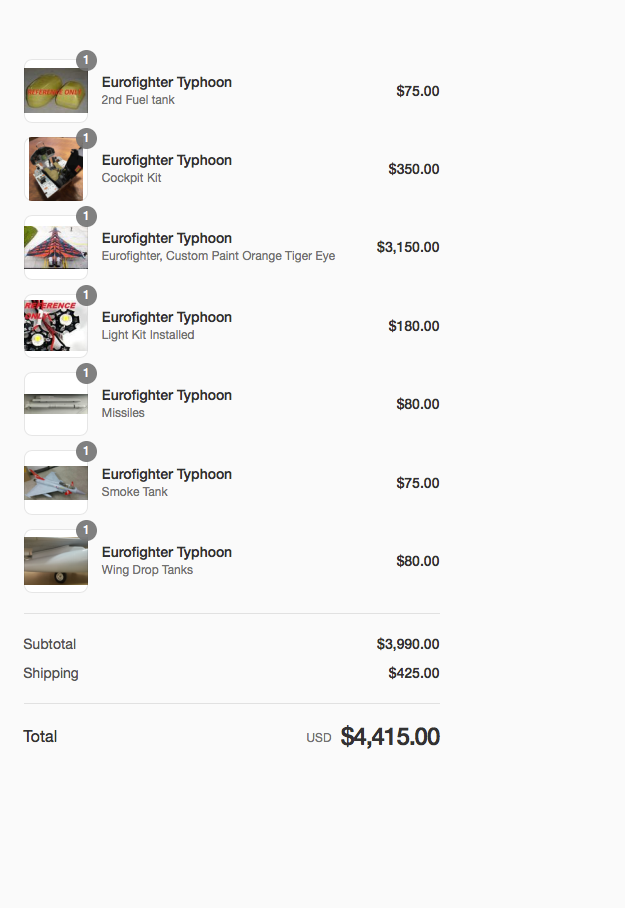
Task: Click the 2nd Fuel tank product thumbnail
Action: click(56, 91)
